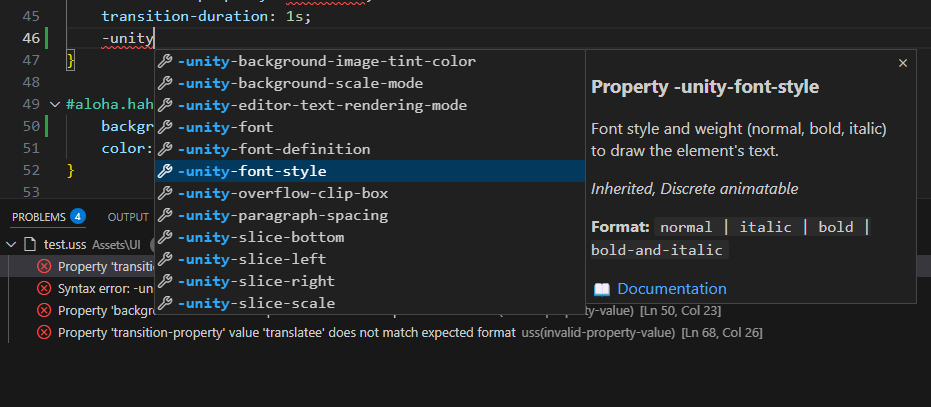Click error icon of the 'translatee' problem
The height and width of the screenshot is (407, 931).
pyautogui.click(x=44, y=332)
